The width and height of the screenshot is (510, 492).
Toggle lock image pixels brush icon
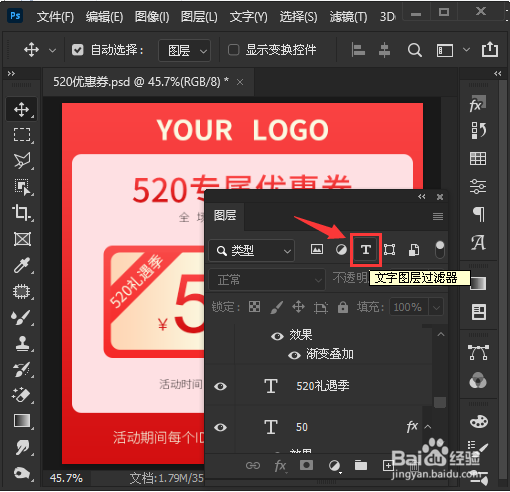tap(277, 307)
